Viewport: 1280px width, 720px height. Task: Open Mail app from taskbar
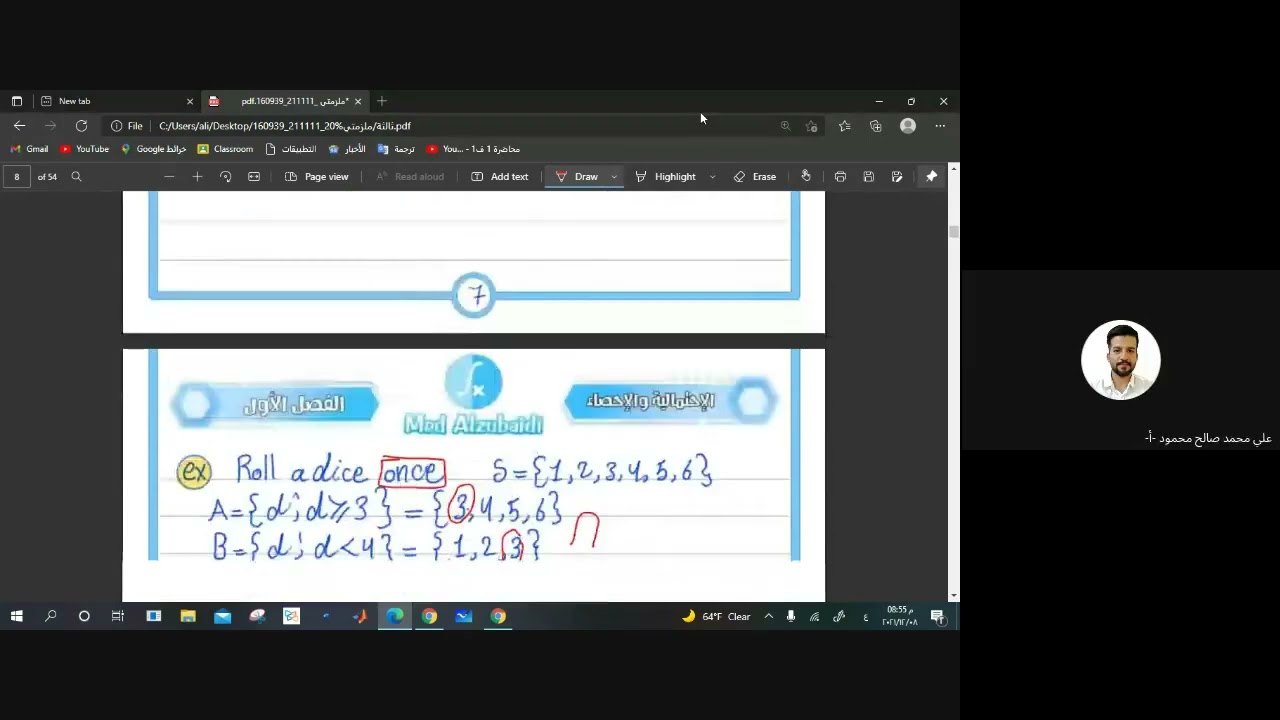click(x=222, y=616)
